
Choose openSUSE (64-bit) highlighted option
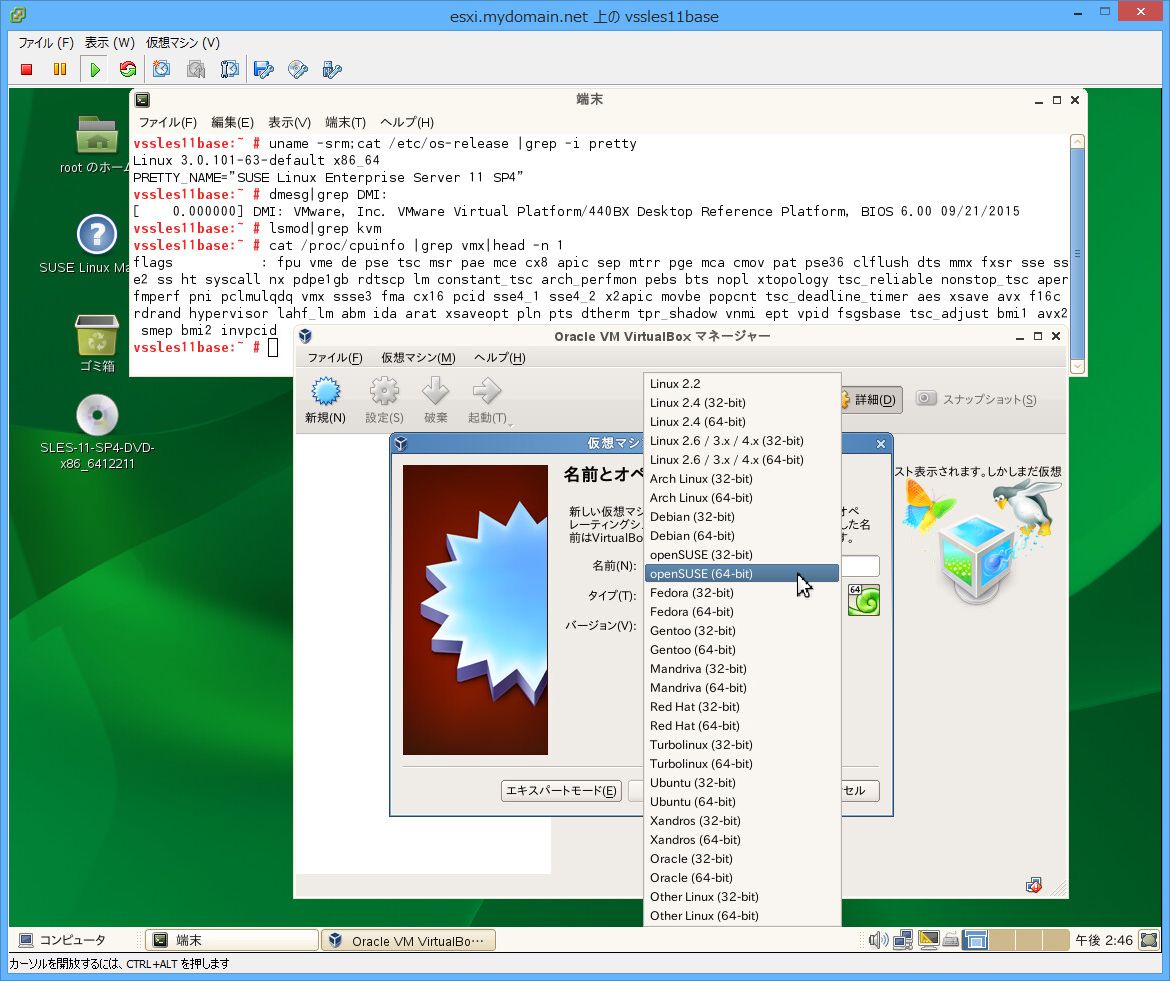tap(742, 574)
